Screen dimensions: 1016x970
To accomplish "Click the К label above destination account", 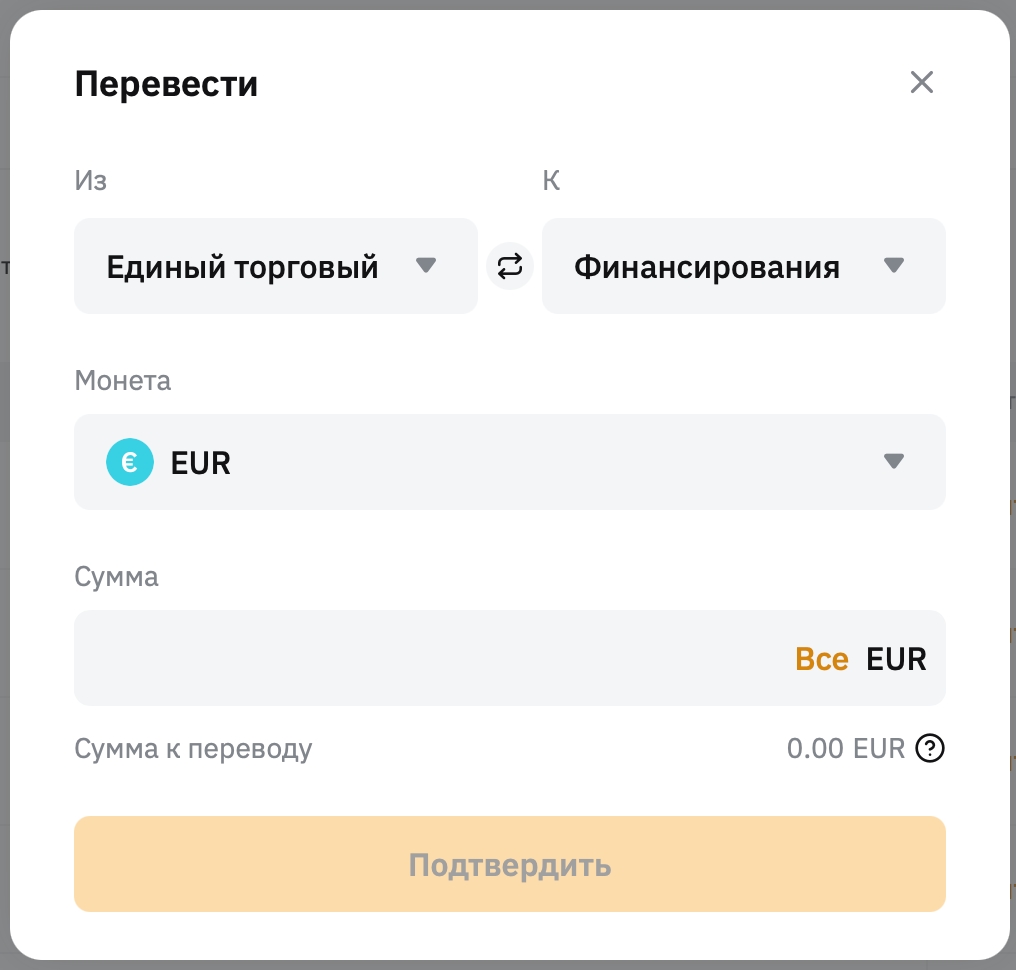I will (551, 180).
